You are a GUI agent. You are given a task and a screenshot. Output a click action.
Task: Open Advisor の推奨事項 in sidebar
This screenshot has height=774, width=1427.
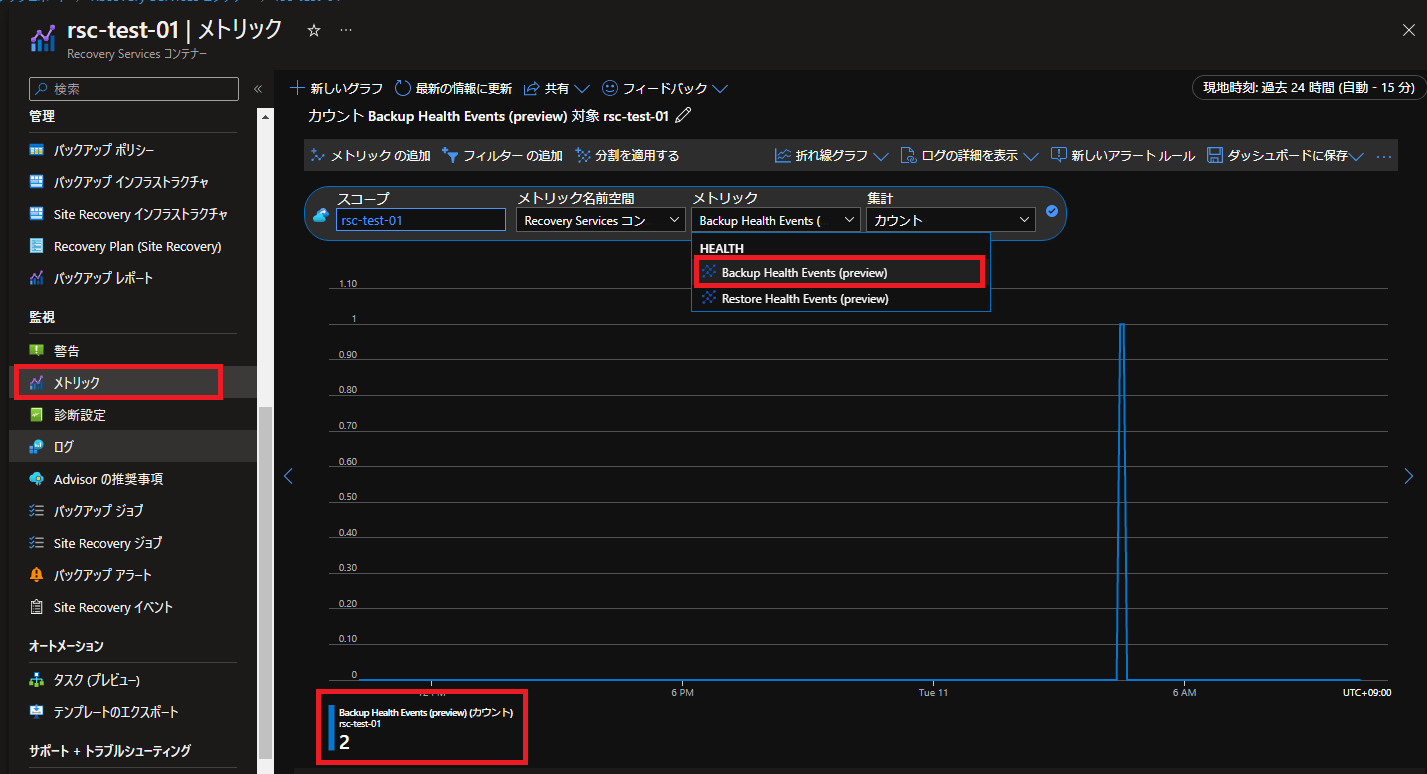pyautogui.click(x=133, y=479)
